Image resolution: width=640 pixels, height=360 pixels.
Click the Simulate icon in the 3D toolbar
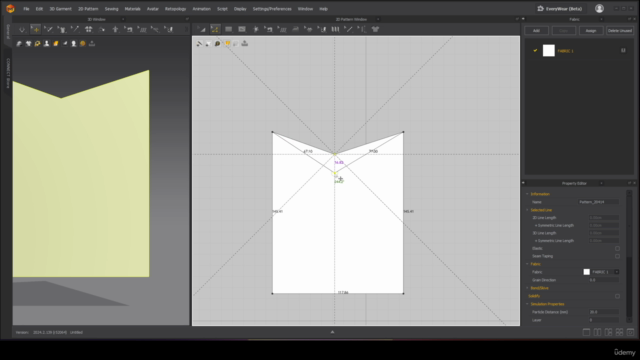click(22, 29)
